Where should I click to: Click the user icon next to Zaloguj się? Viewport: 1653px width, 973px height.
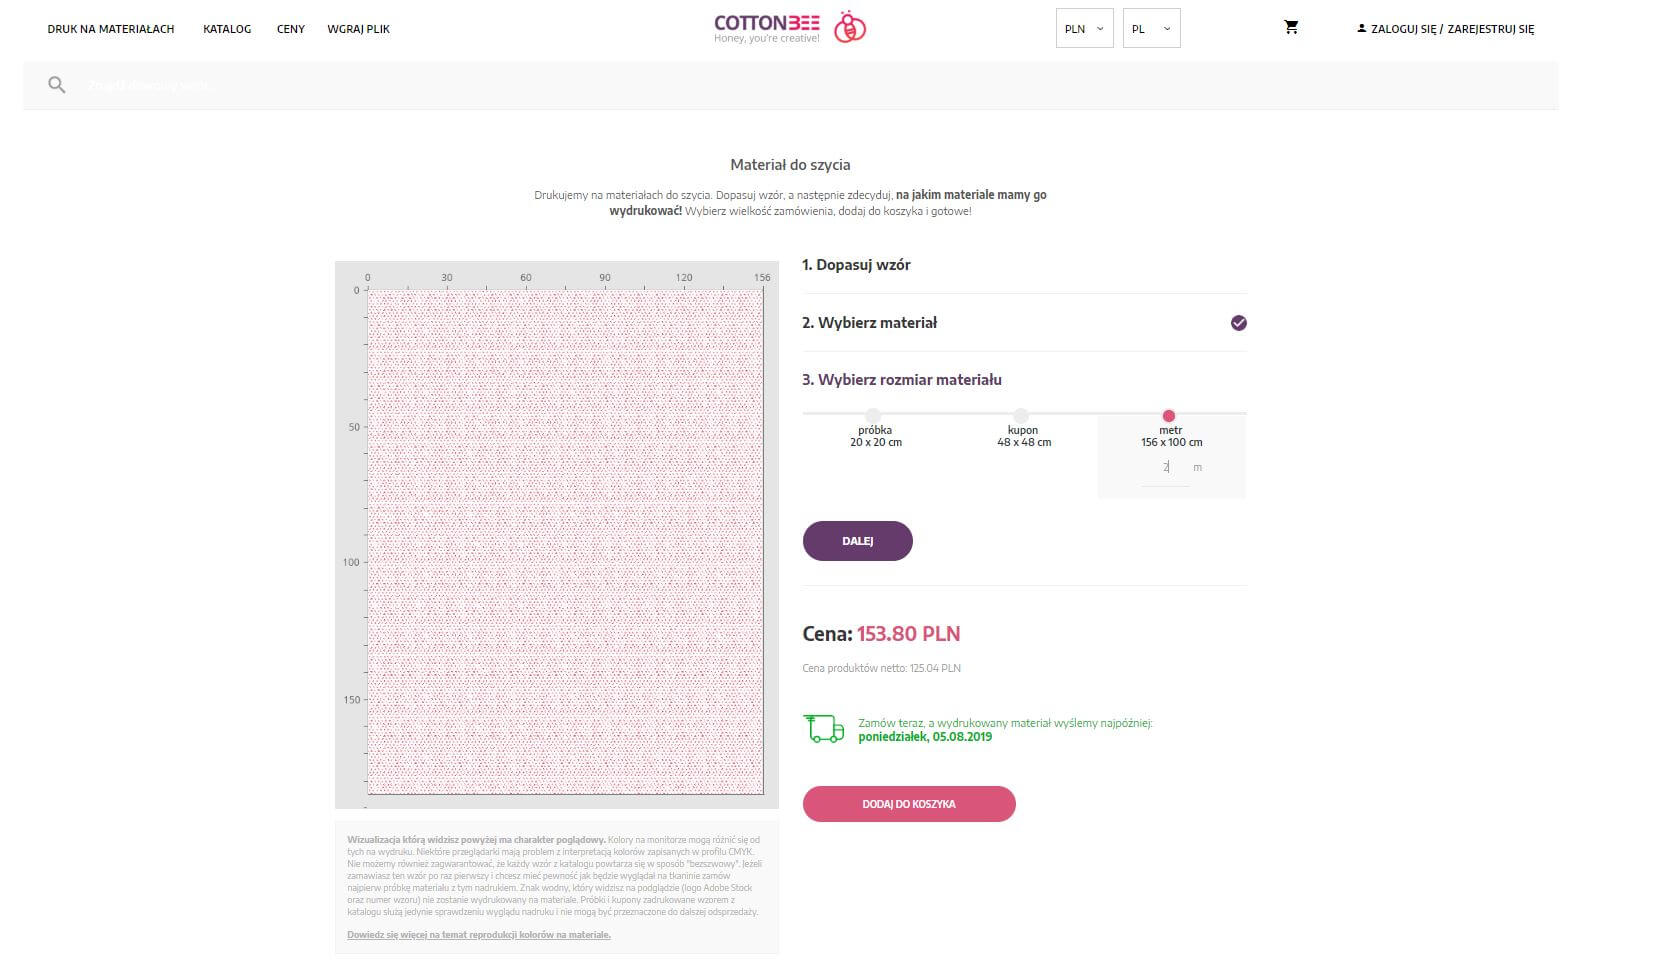tap(1362, 29)
